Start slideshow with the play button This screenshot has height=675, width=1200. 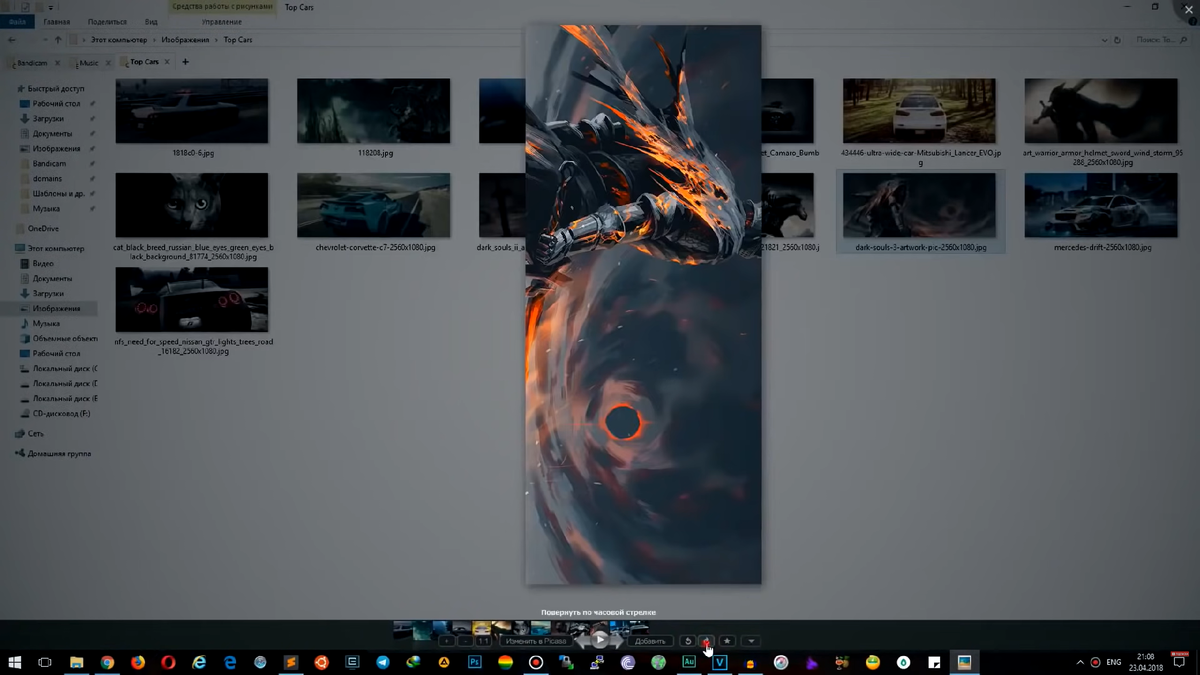tap(600, 640)
